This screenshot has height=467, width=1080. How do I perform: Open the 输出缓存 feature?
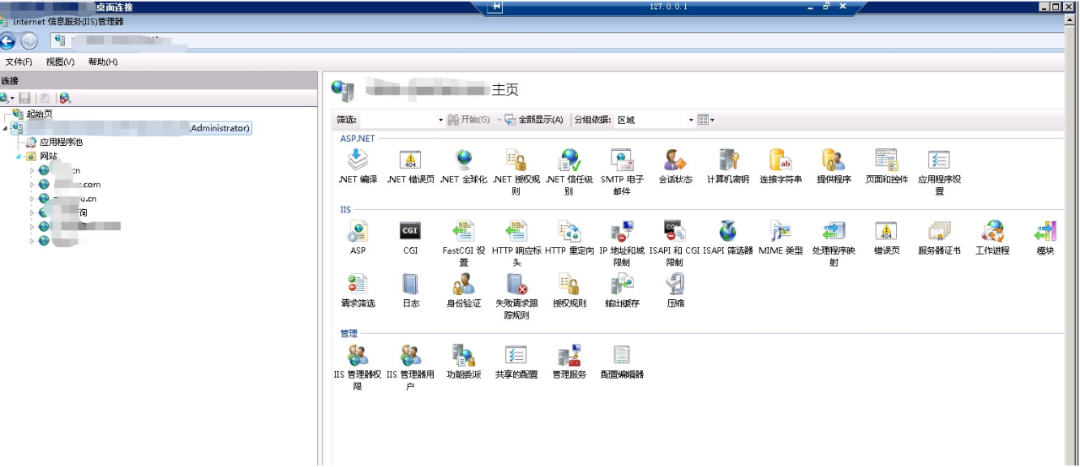[x=621, y=291]
